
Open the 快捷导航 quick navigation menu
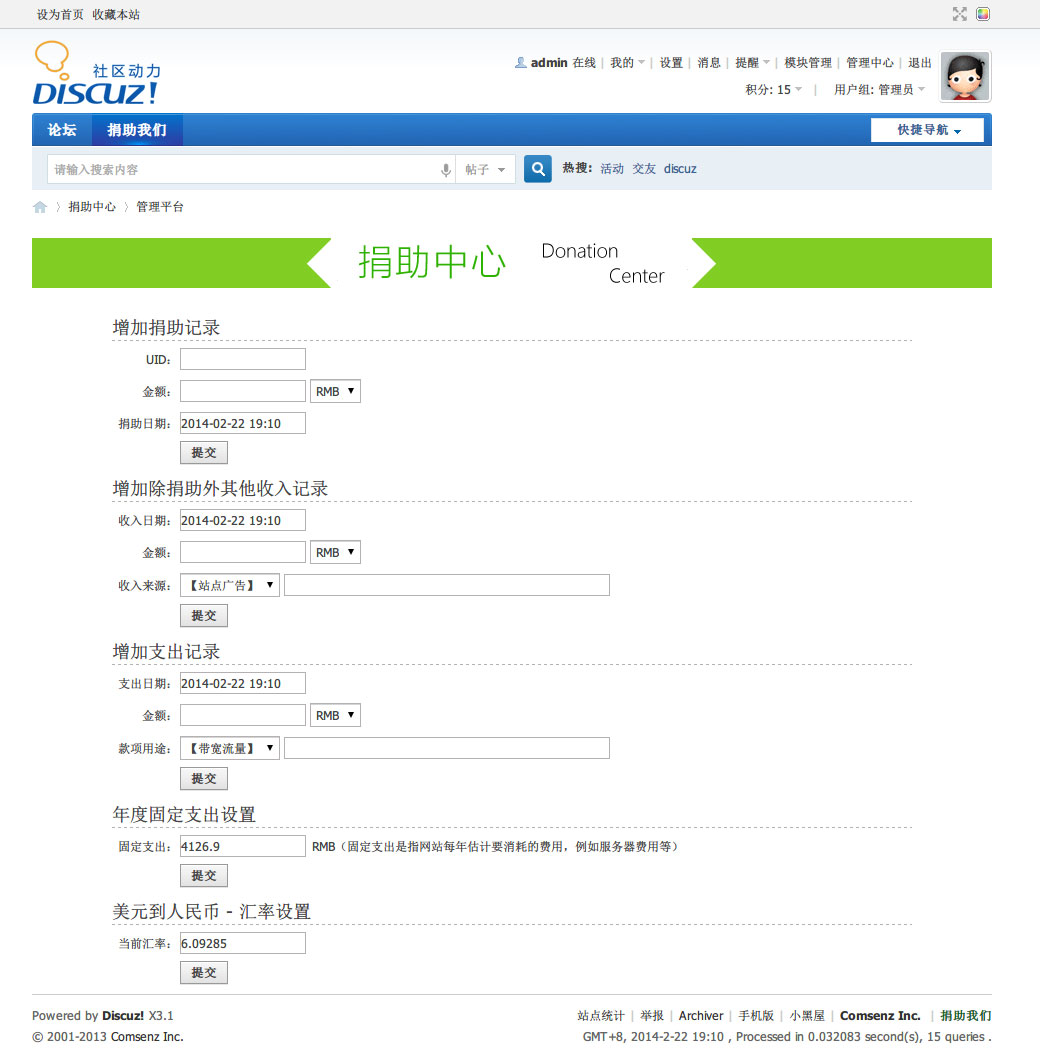click(x=928, y=130)
